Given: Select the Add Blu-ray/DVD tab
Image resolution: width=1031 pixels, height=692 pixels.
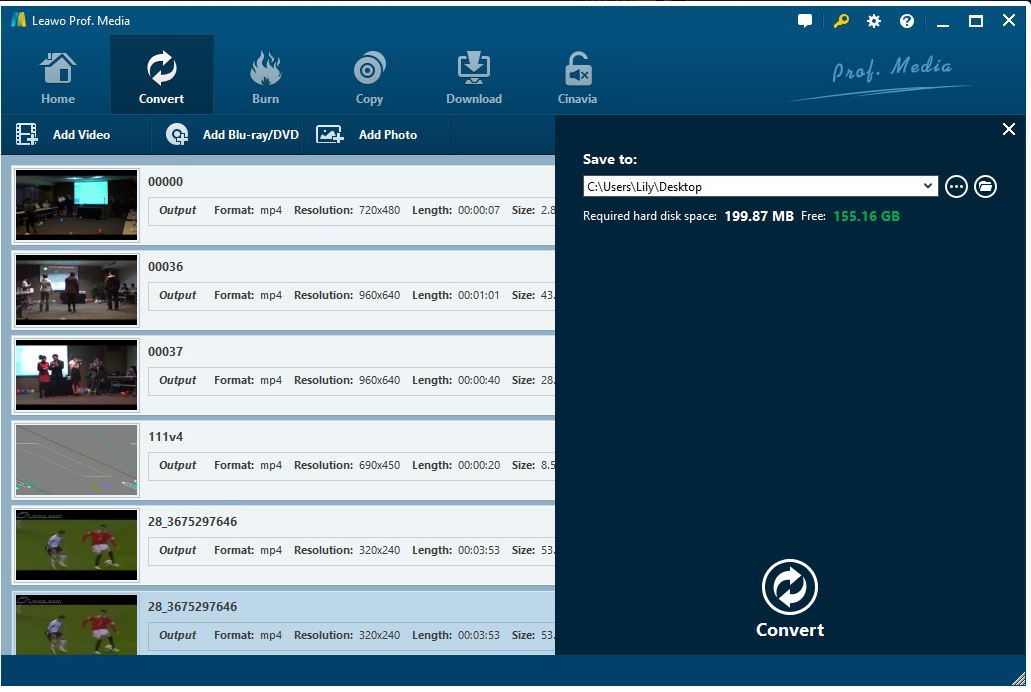Looking at the screenshot, I should coord(228,134).
